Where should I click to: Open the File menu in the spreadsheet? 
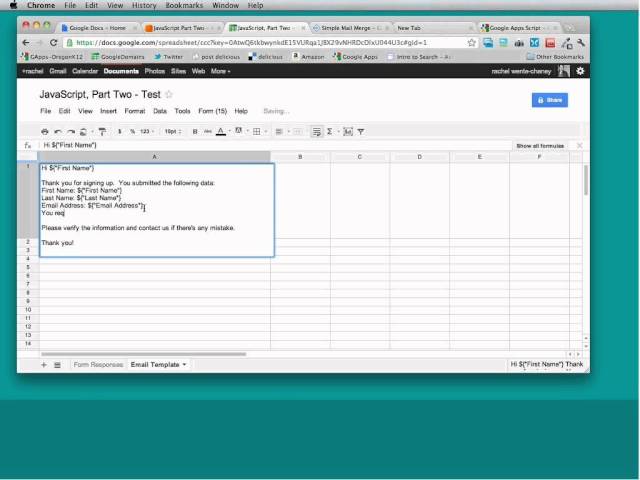coord(45,111)
